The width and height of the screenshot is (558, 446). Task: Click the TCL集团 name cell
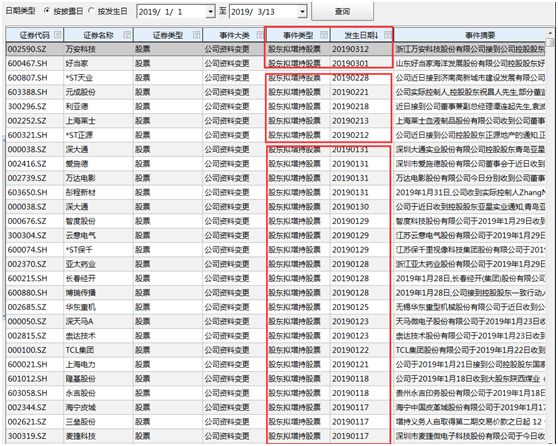[x=98, y=350]
